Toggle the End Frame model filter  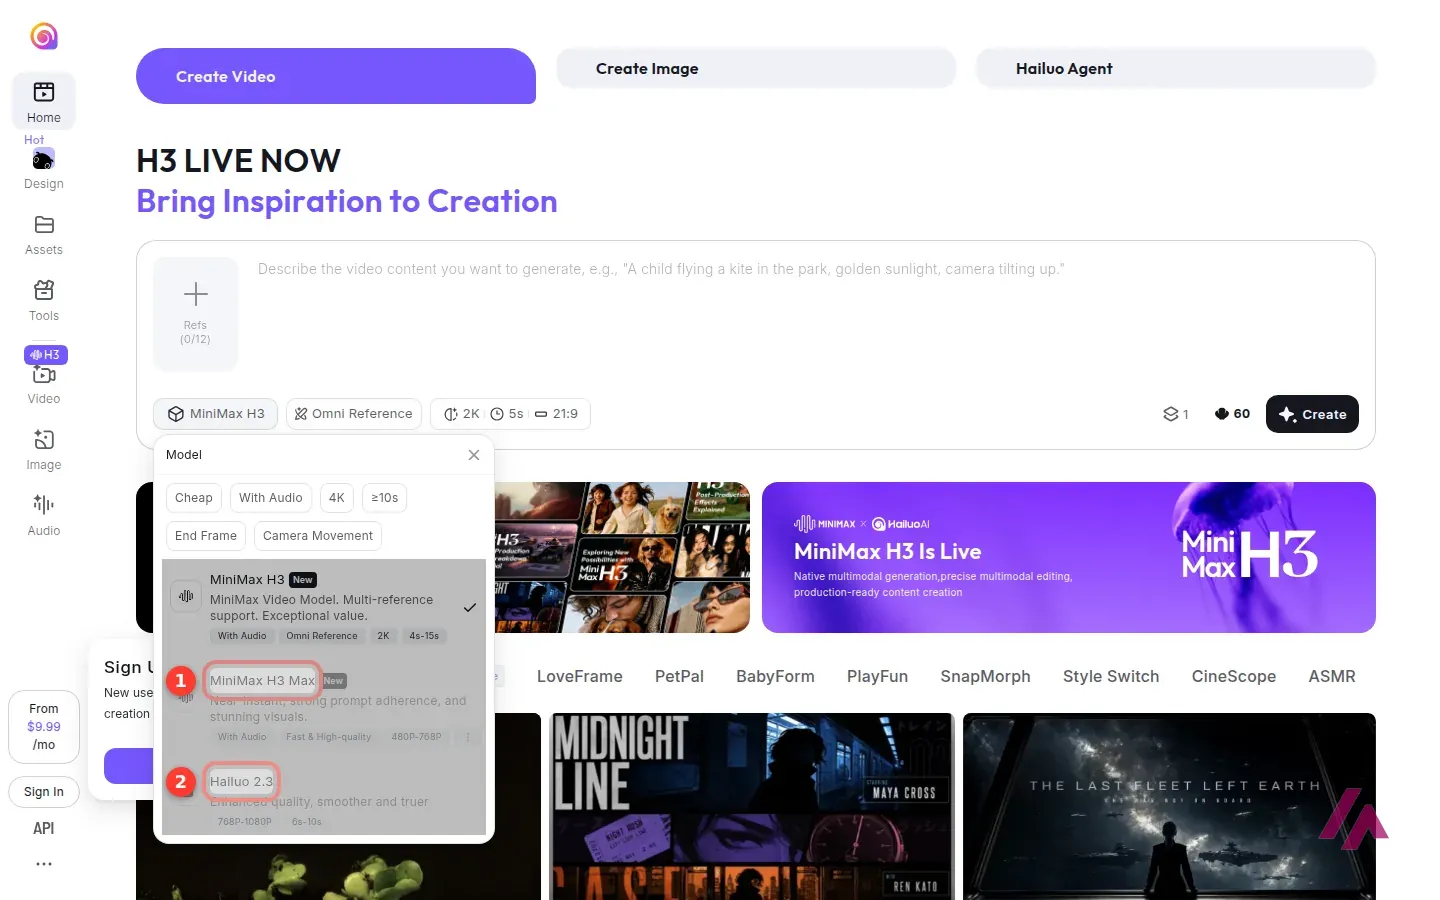click(x=206, y=536)
